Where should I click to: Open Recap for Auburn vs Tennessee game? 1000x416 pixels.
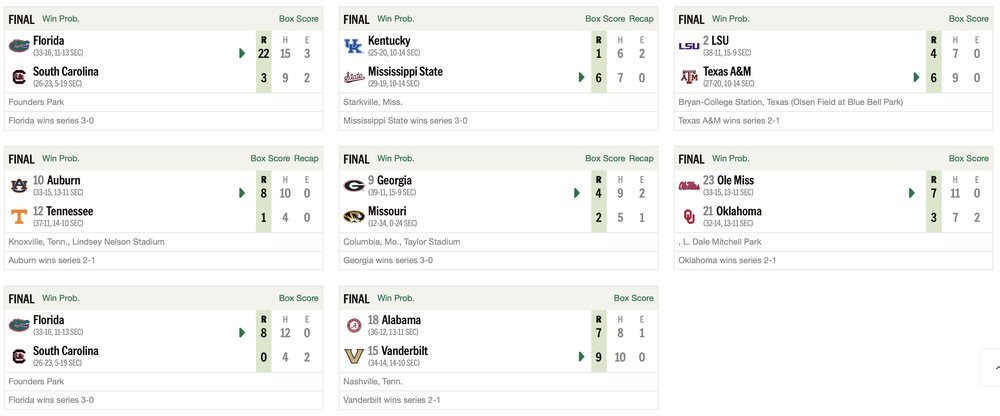point(306,158)
